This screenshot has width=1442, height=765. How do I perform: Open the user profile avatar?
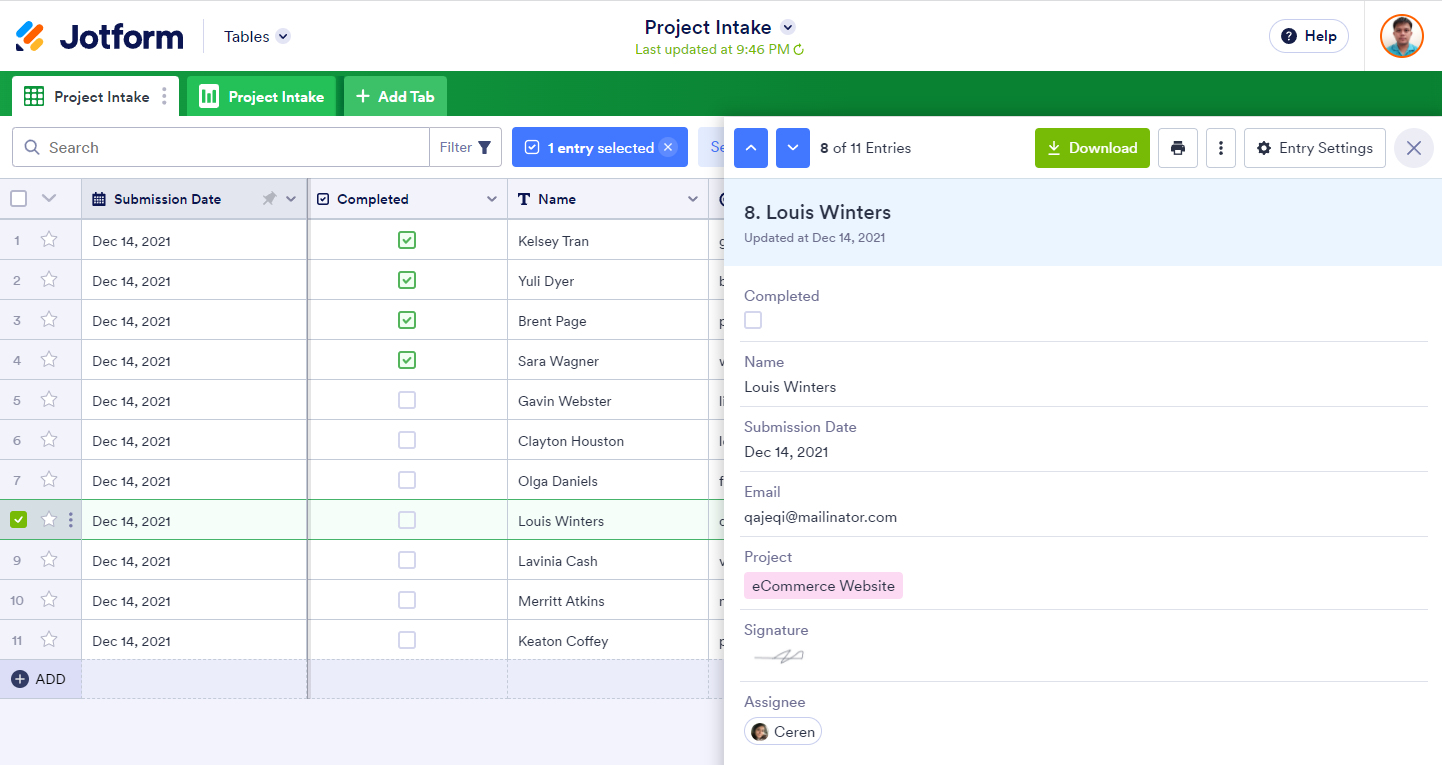coord(1401,36)
